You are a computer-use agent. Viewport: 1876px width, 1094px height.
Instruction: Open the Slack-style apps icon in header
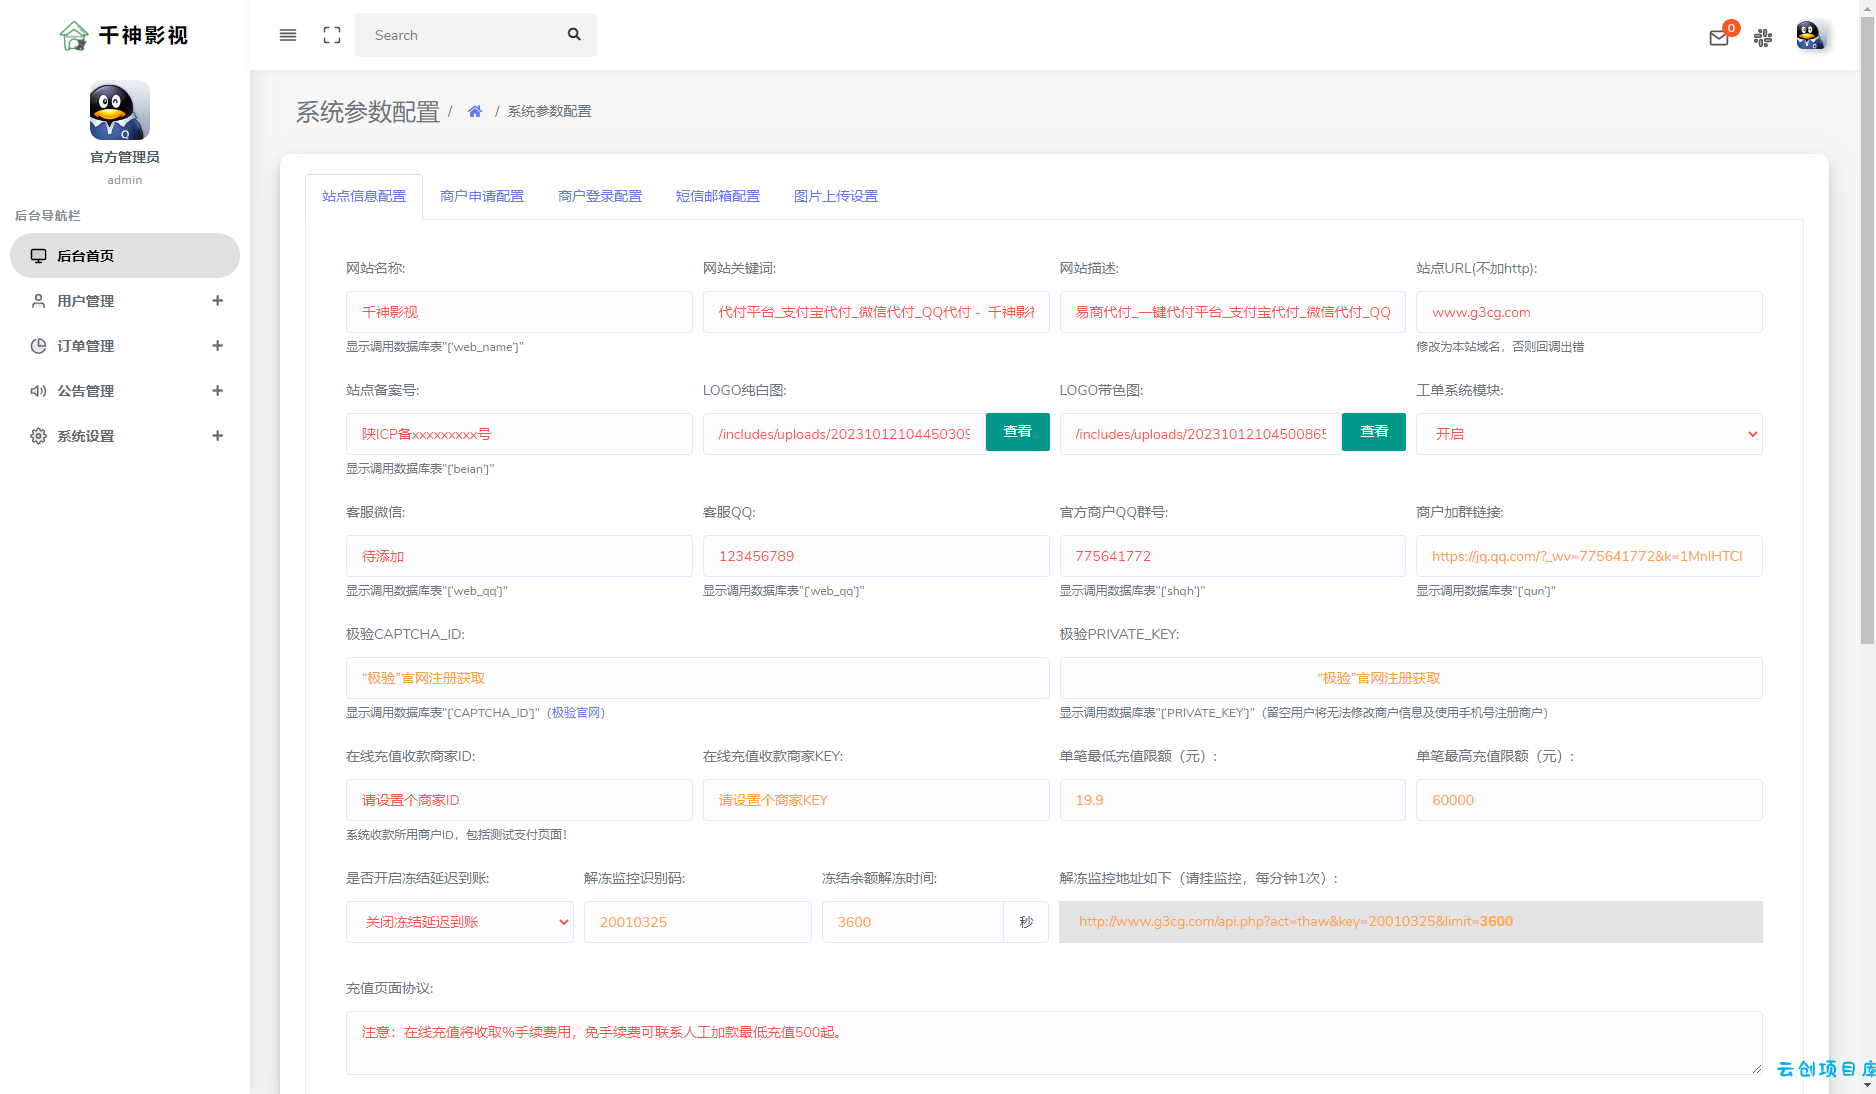[x=1763, y=38]
